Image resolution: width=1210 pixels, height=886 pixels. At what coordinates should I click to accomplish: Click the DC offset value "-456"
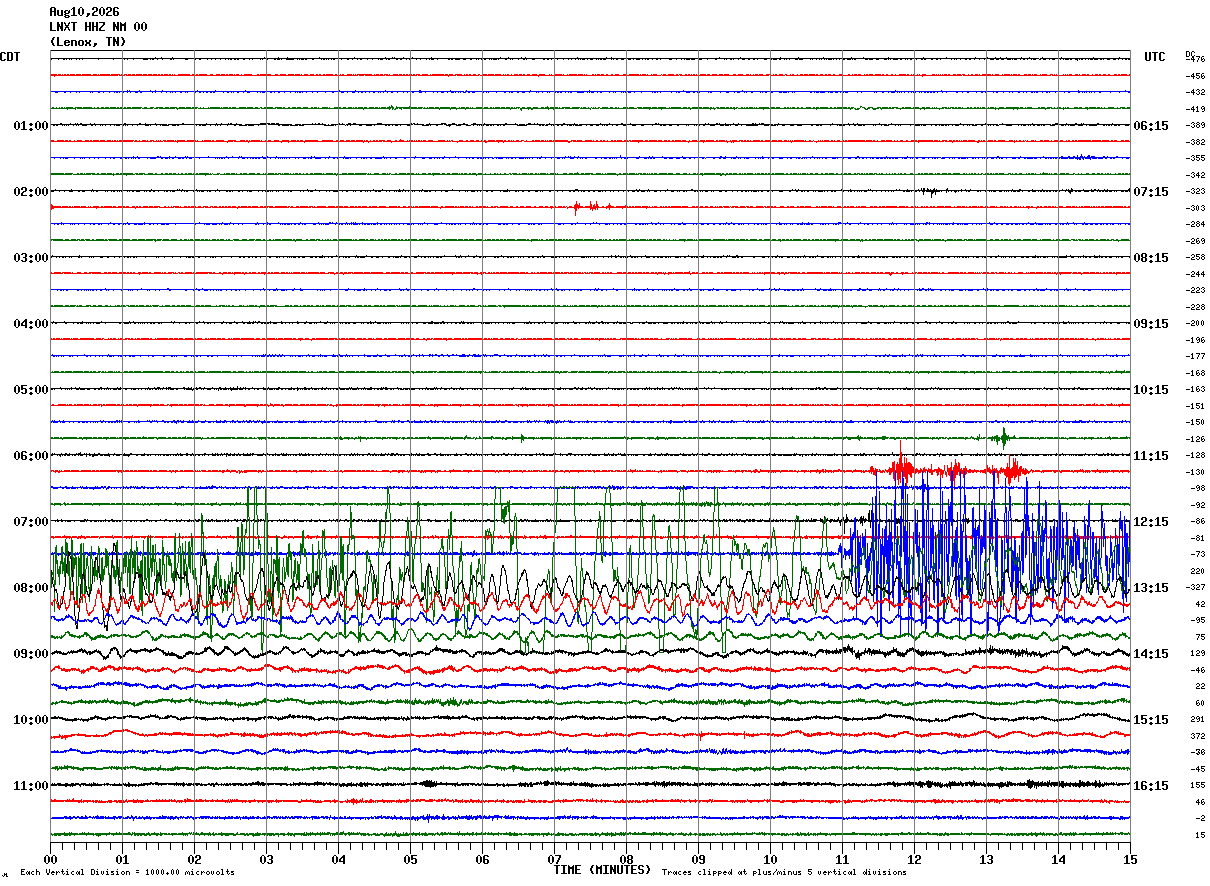coord(1195,76)
